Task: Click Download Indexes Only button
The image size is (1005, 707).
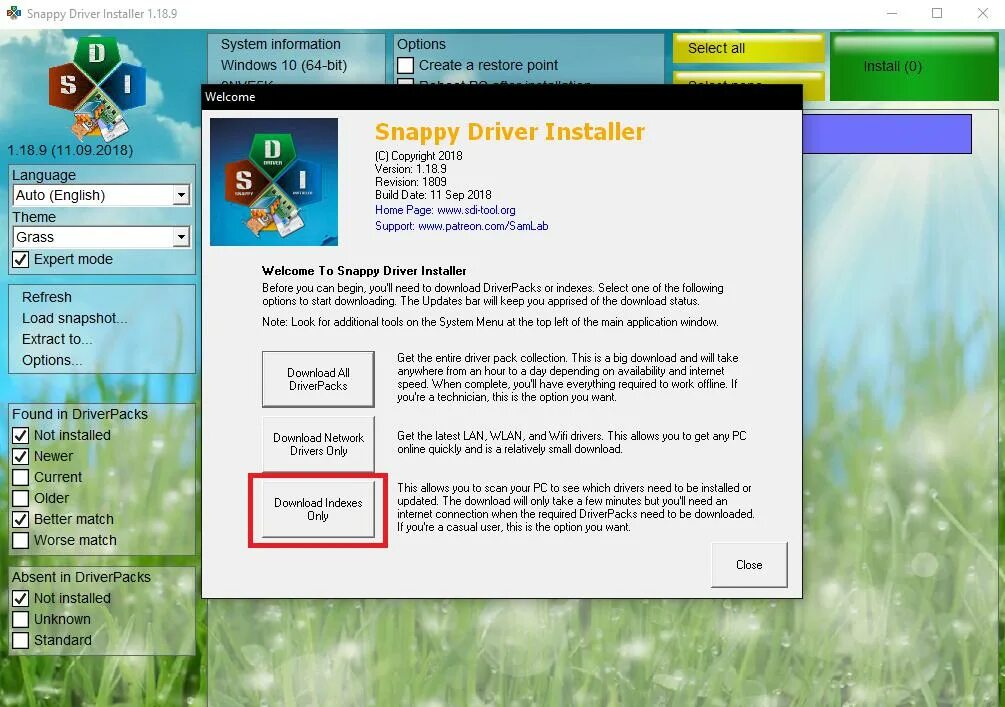Action: [318, 510]
